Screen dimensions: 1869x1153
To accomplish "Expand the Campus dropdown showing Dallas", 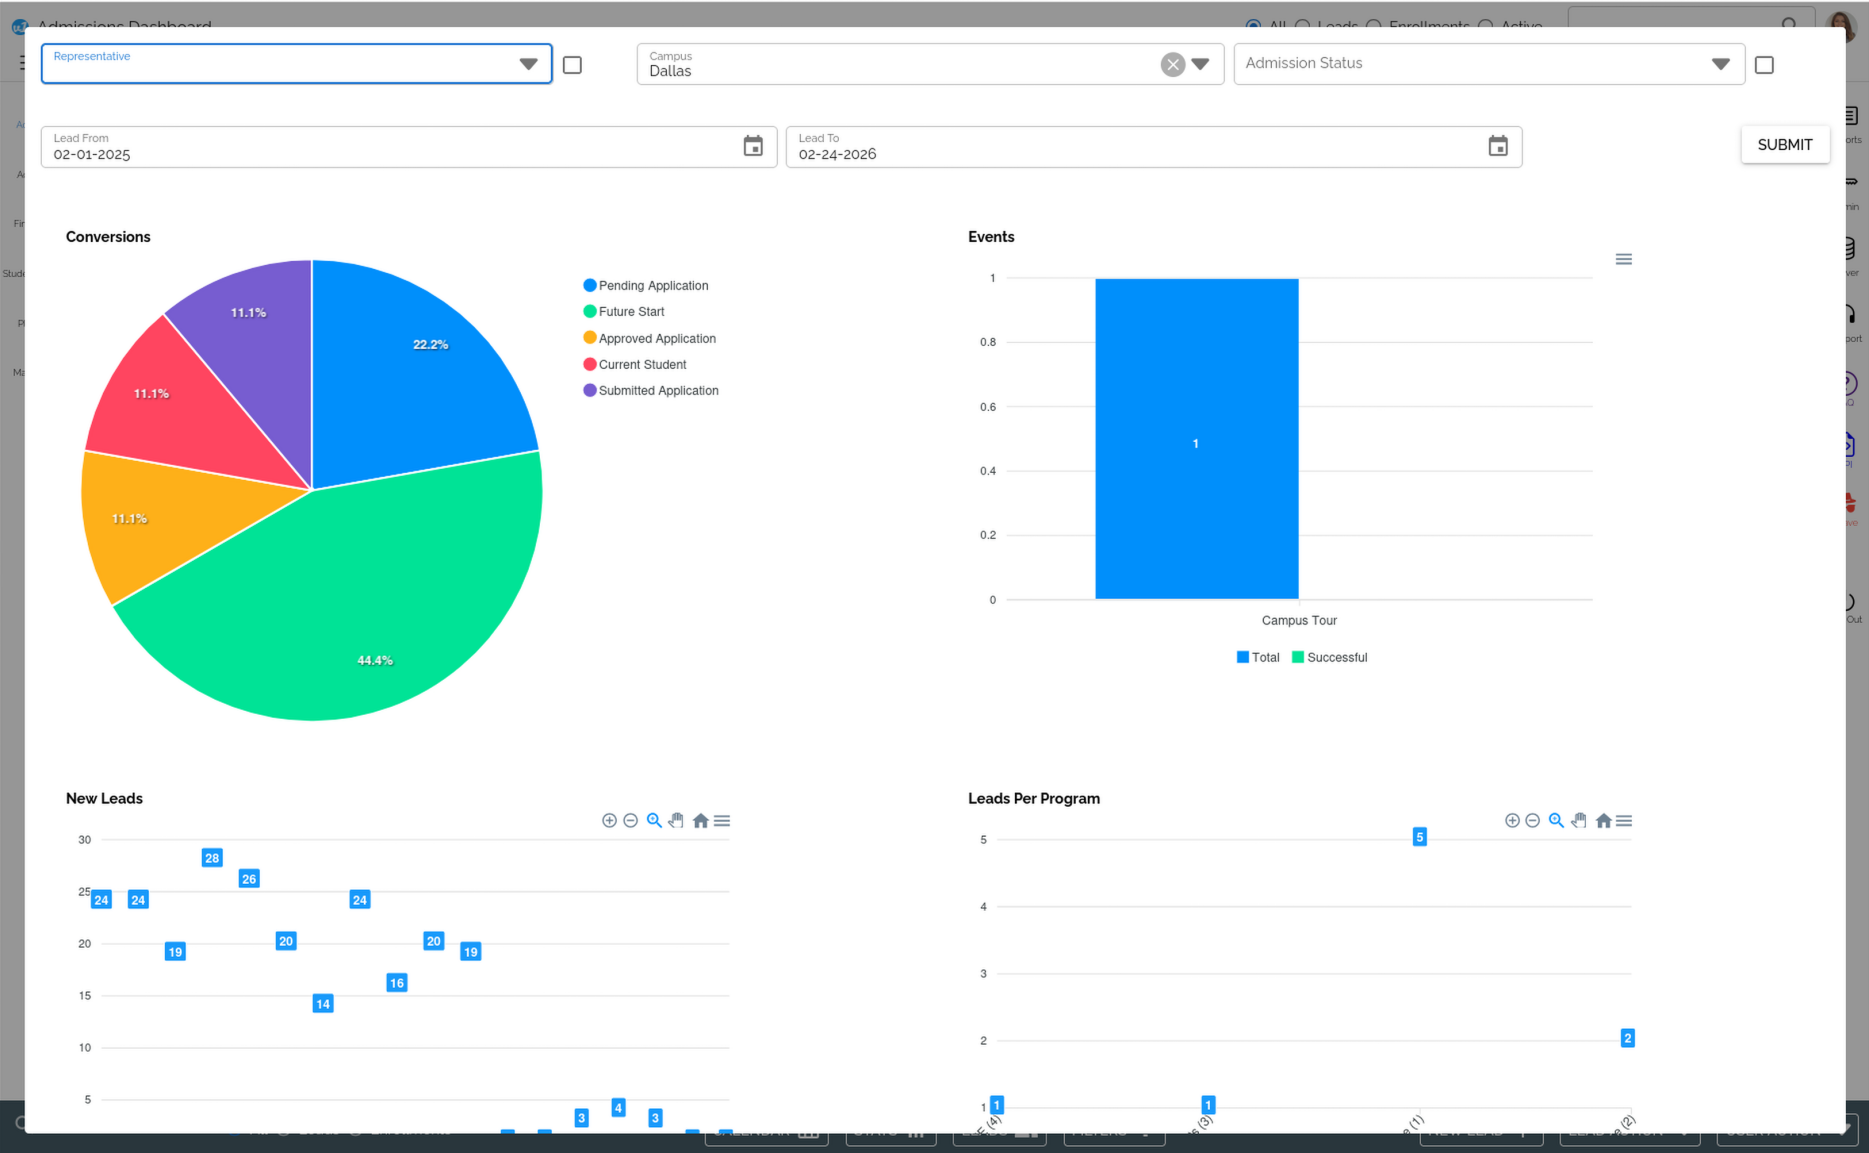I will click(x=1200, y=63).
